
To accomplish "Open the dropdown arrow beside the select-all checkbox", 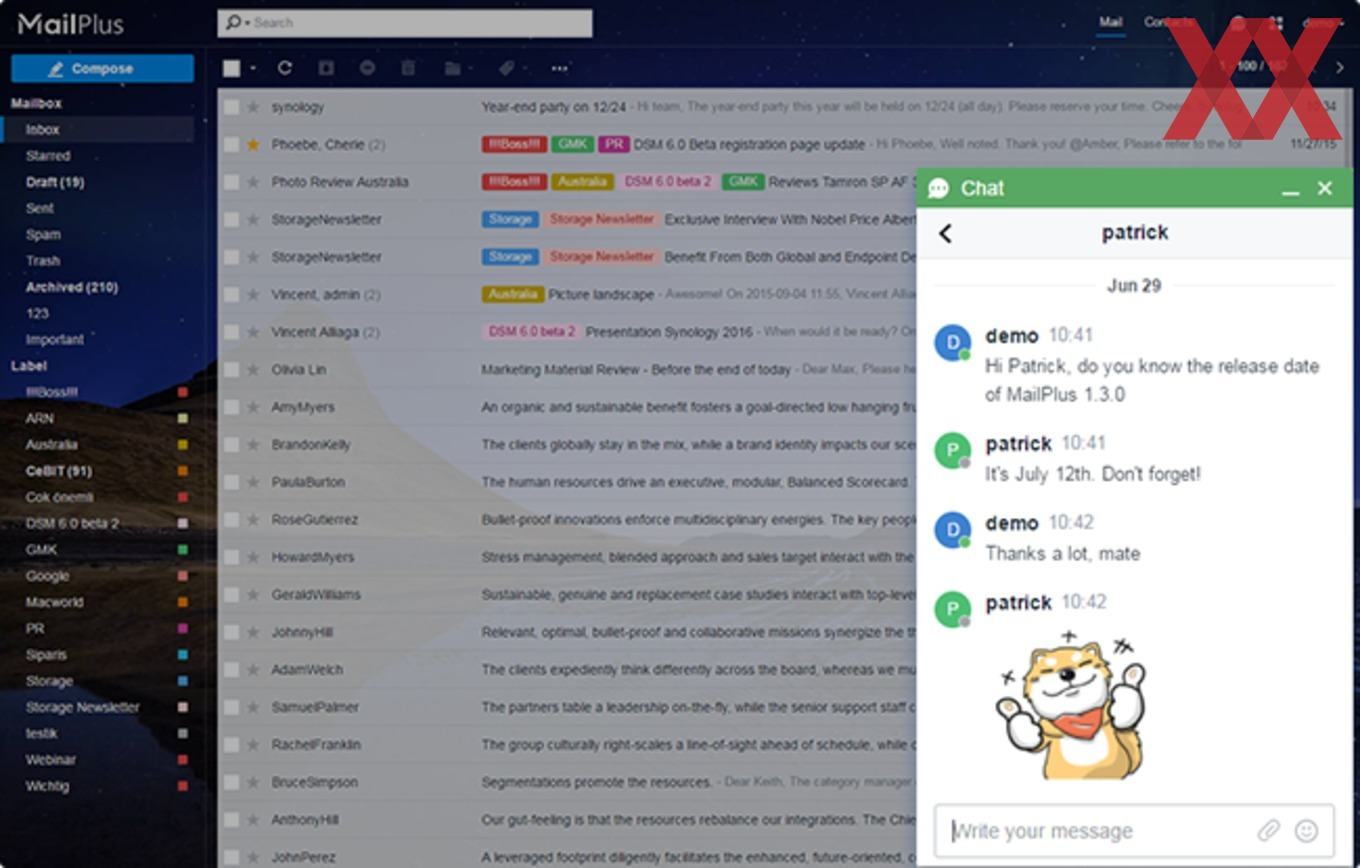I will pos(253,69).
